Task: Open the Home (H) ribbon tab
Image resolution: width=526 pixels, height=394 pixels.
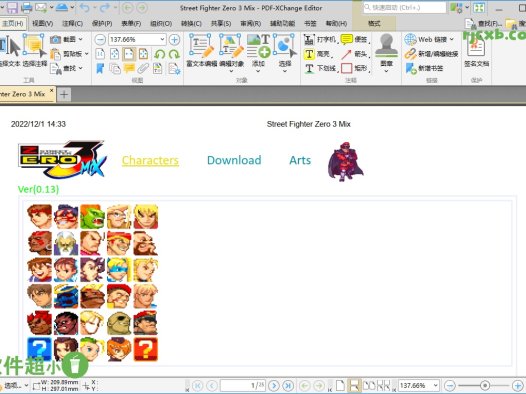Action: click(13, 23)
